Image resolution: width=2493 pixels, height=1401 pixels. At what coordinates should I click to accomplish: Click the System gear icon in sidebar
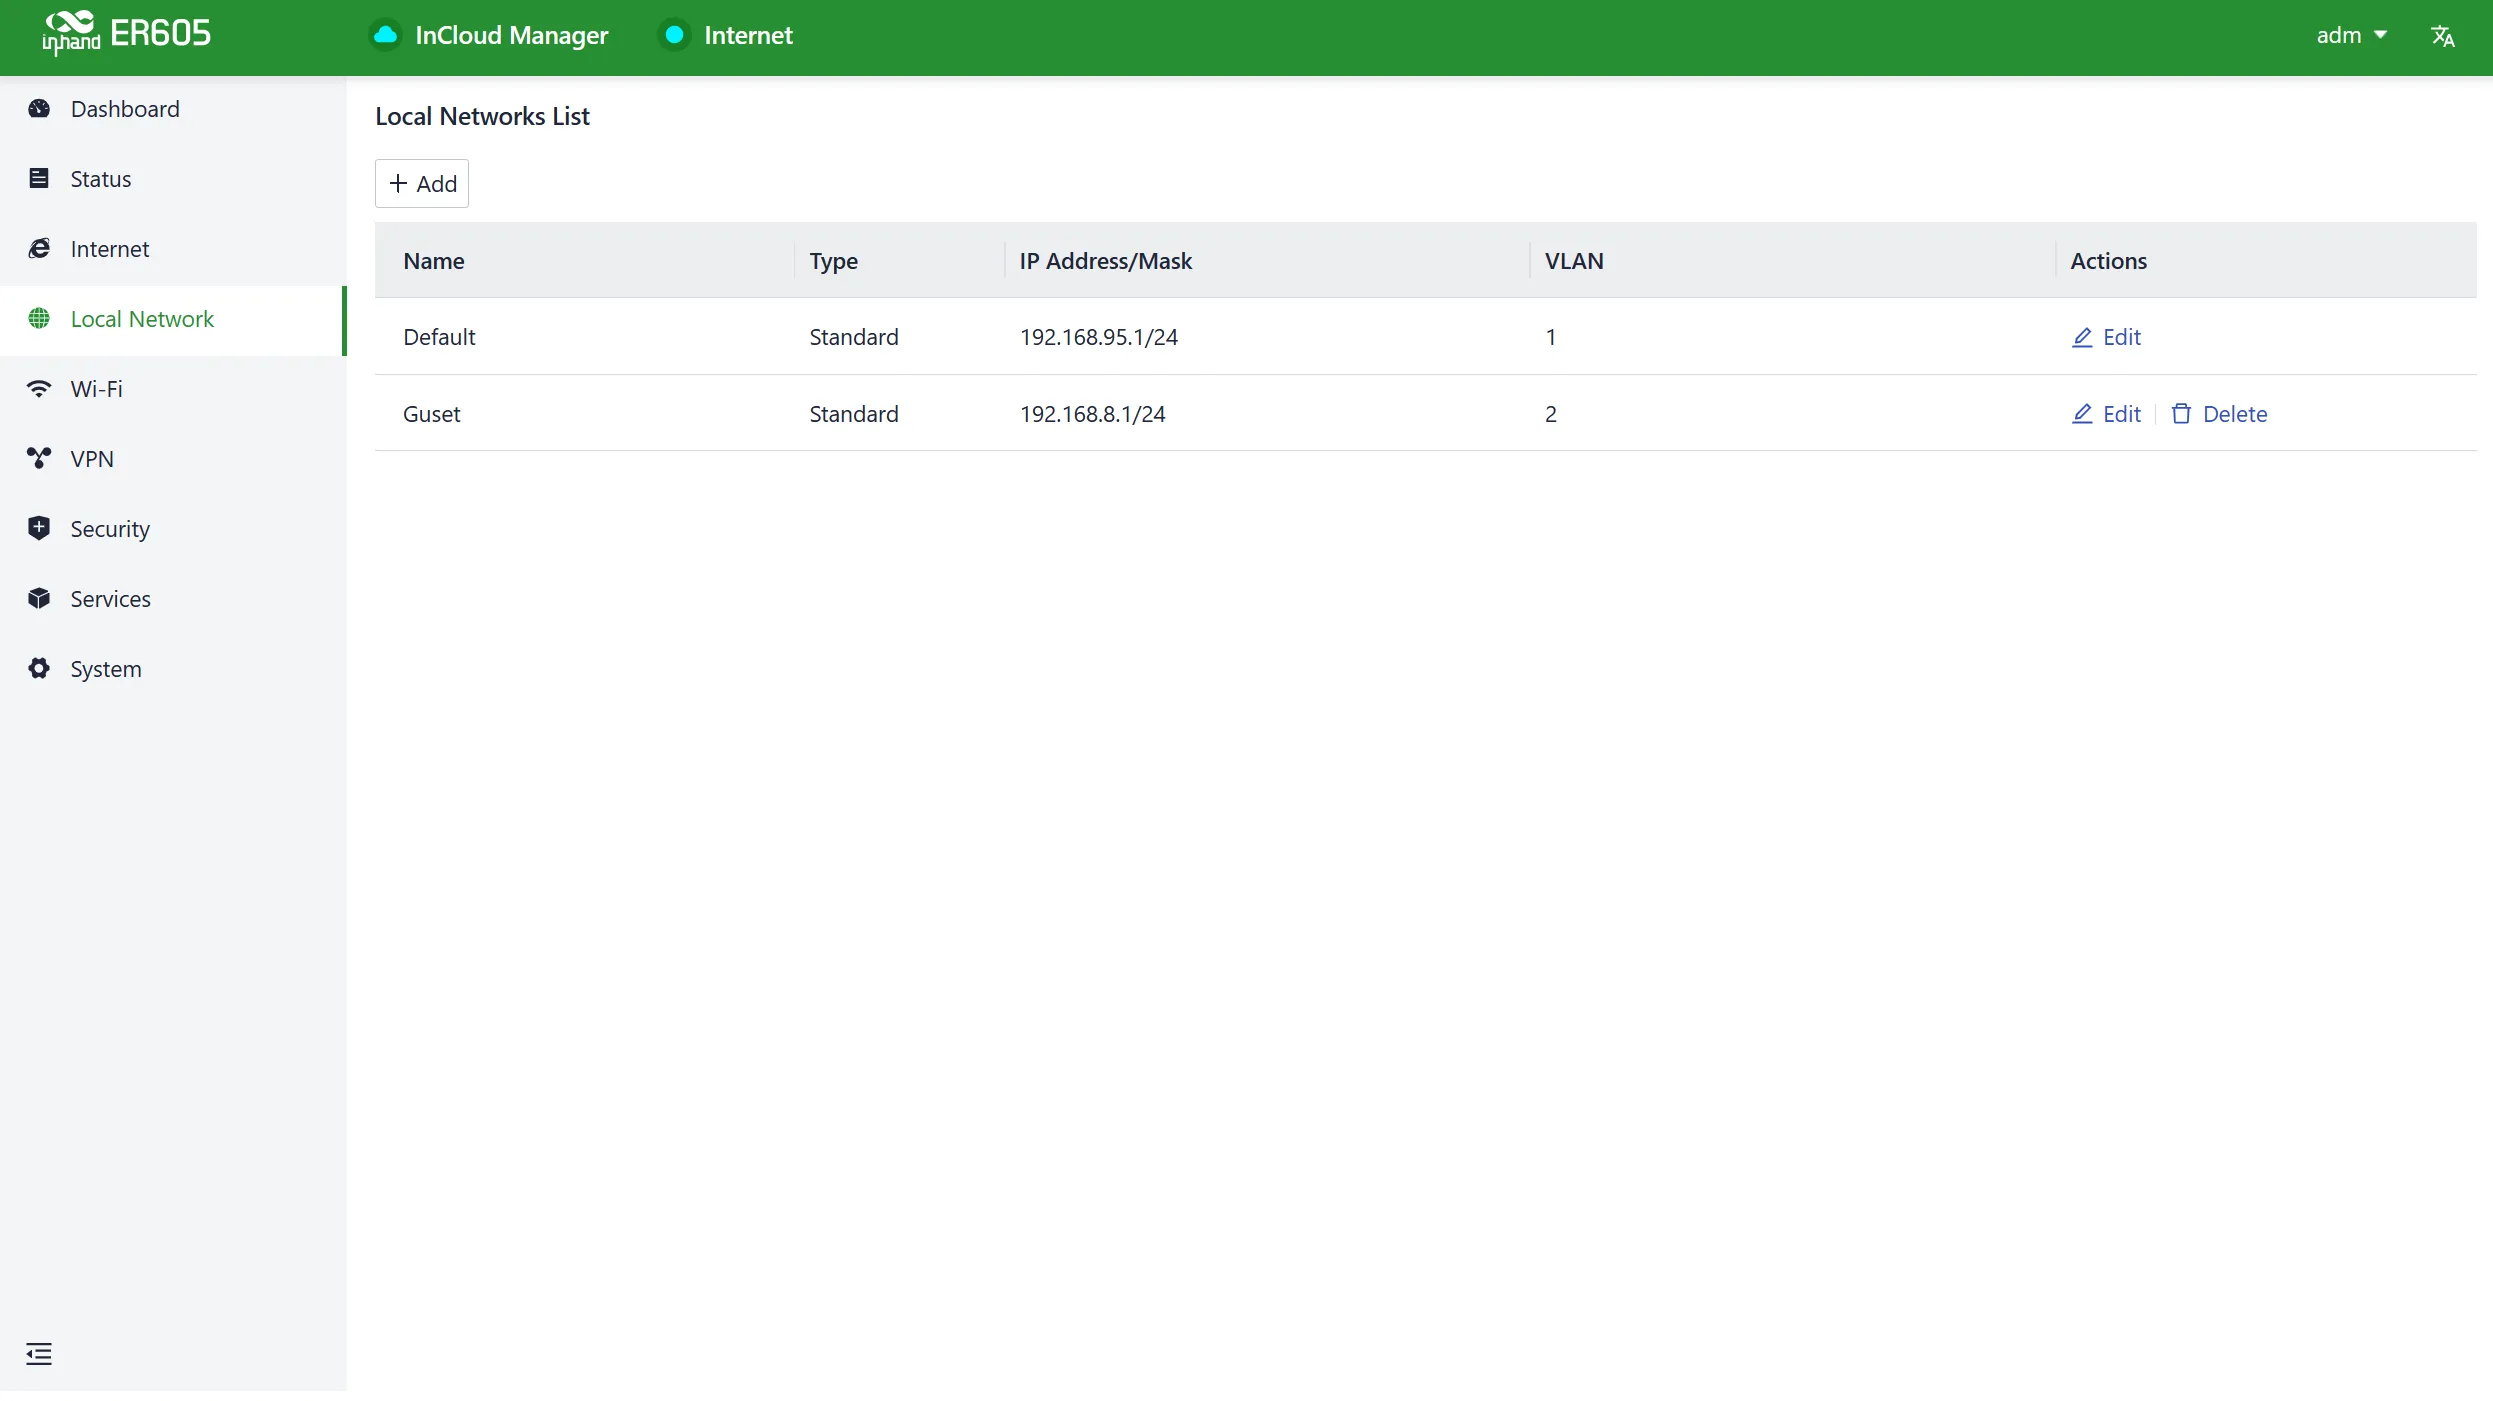(x=39, y=669)
